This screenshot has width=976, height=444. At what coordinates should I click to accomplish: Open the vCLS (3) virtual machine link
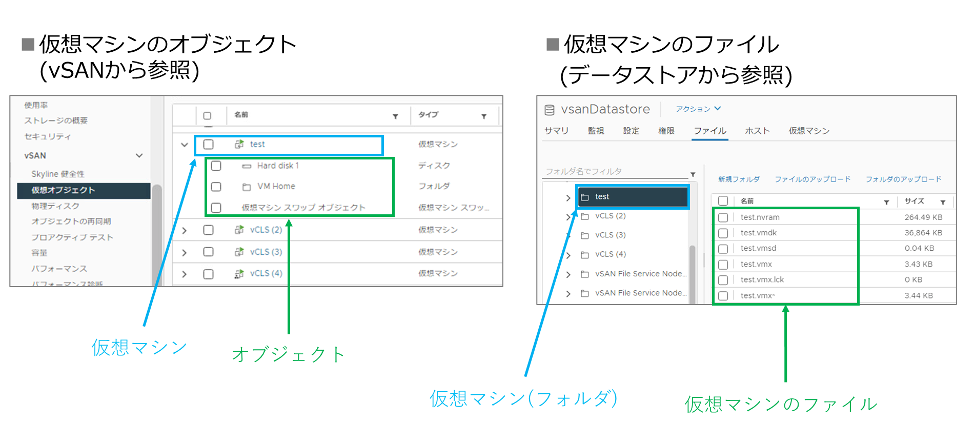pyautogui.click(x=266, y=252)
